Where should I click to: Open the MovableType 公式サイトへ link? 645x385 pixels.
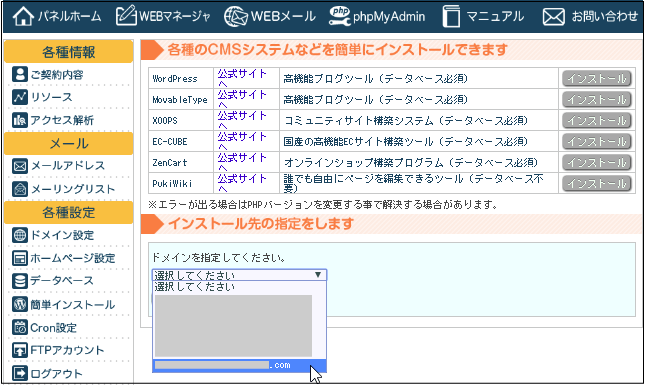pos(242,99)
